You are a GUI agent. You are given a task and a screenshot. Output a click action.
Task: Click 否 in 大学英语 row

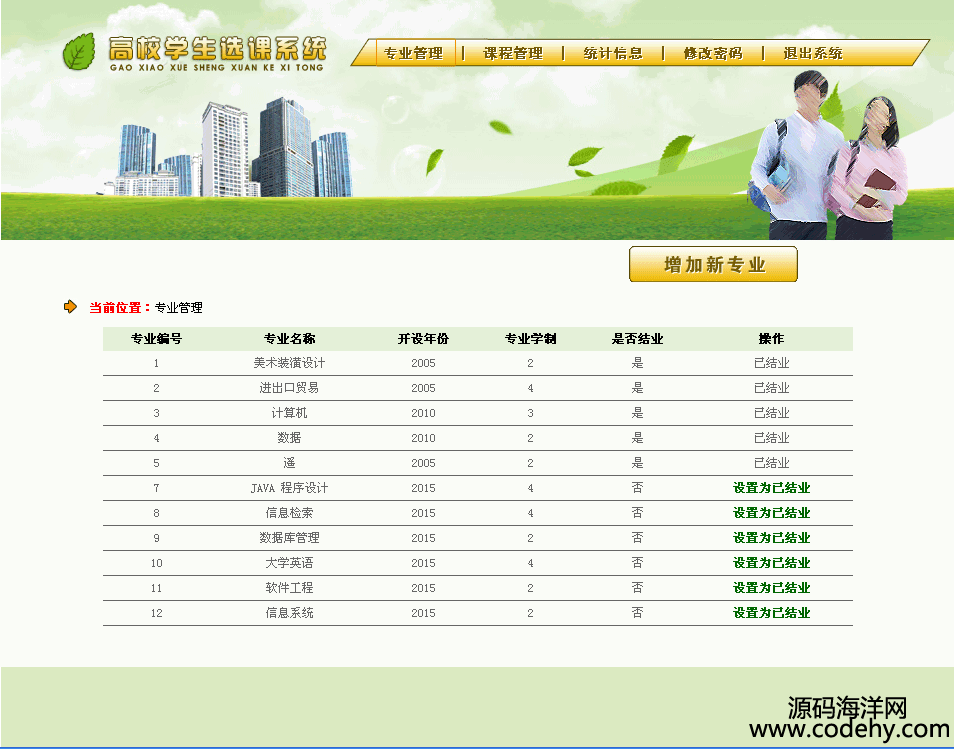tap(637, 563)
